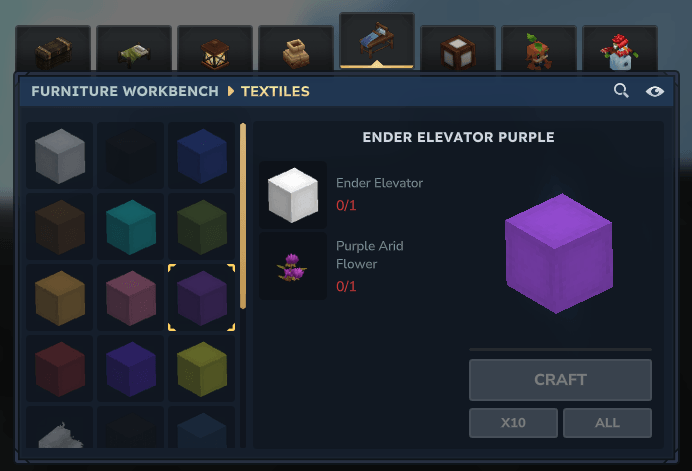
Task: Open the red flower vase tab
Action: pyautogui.click(x=620, y=49)
